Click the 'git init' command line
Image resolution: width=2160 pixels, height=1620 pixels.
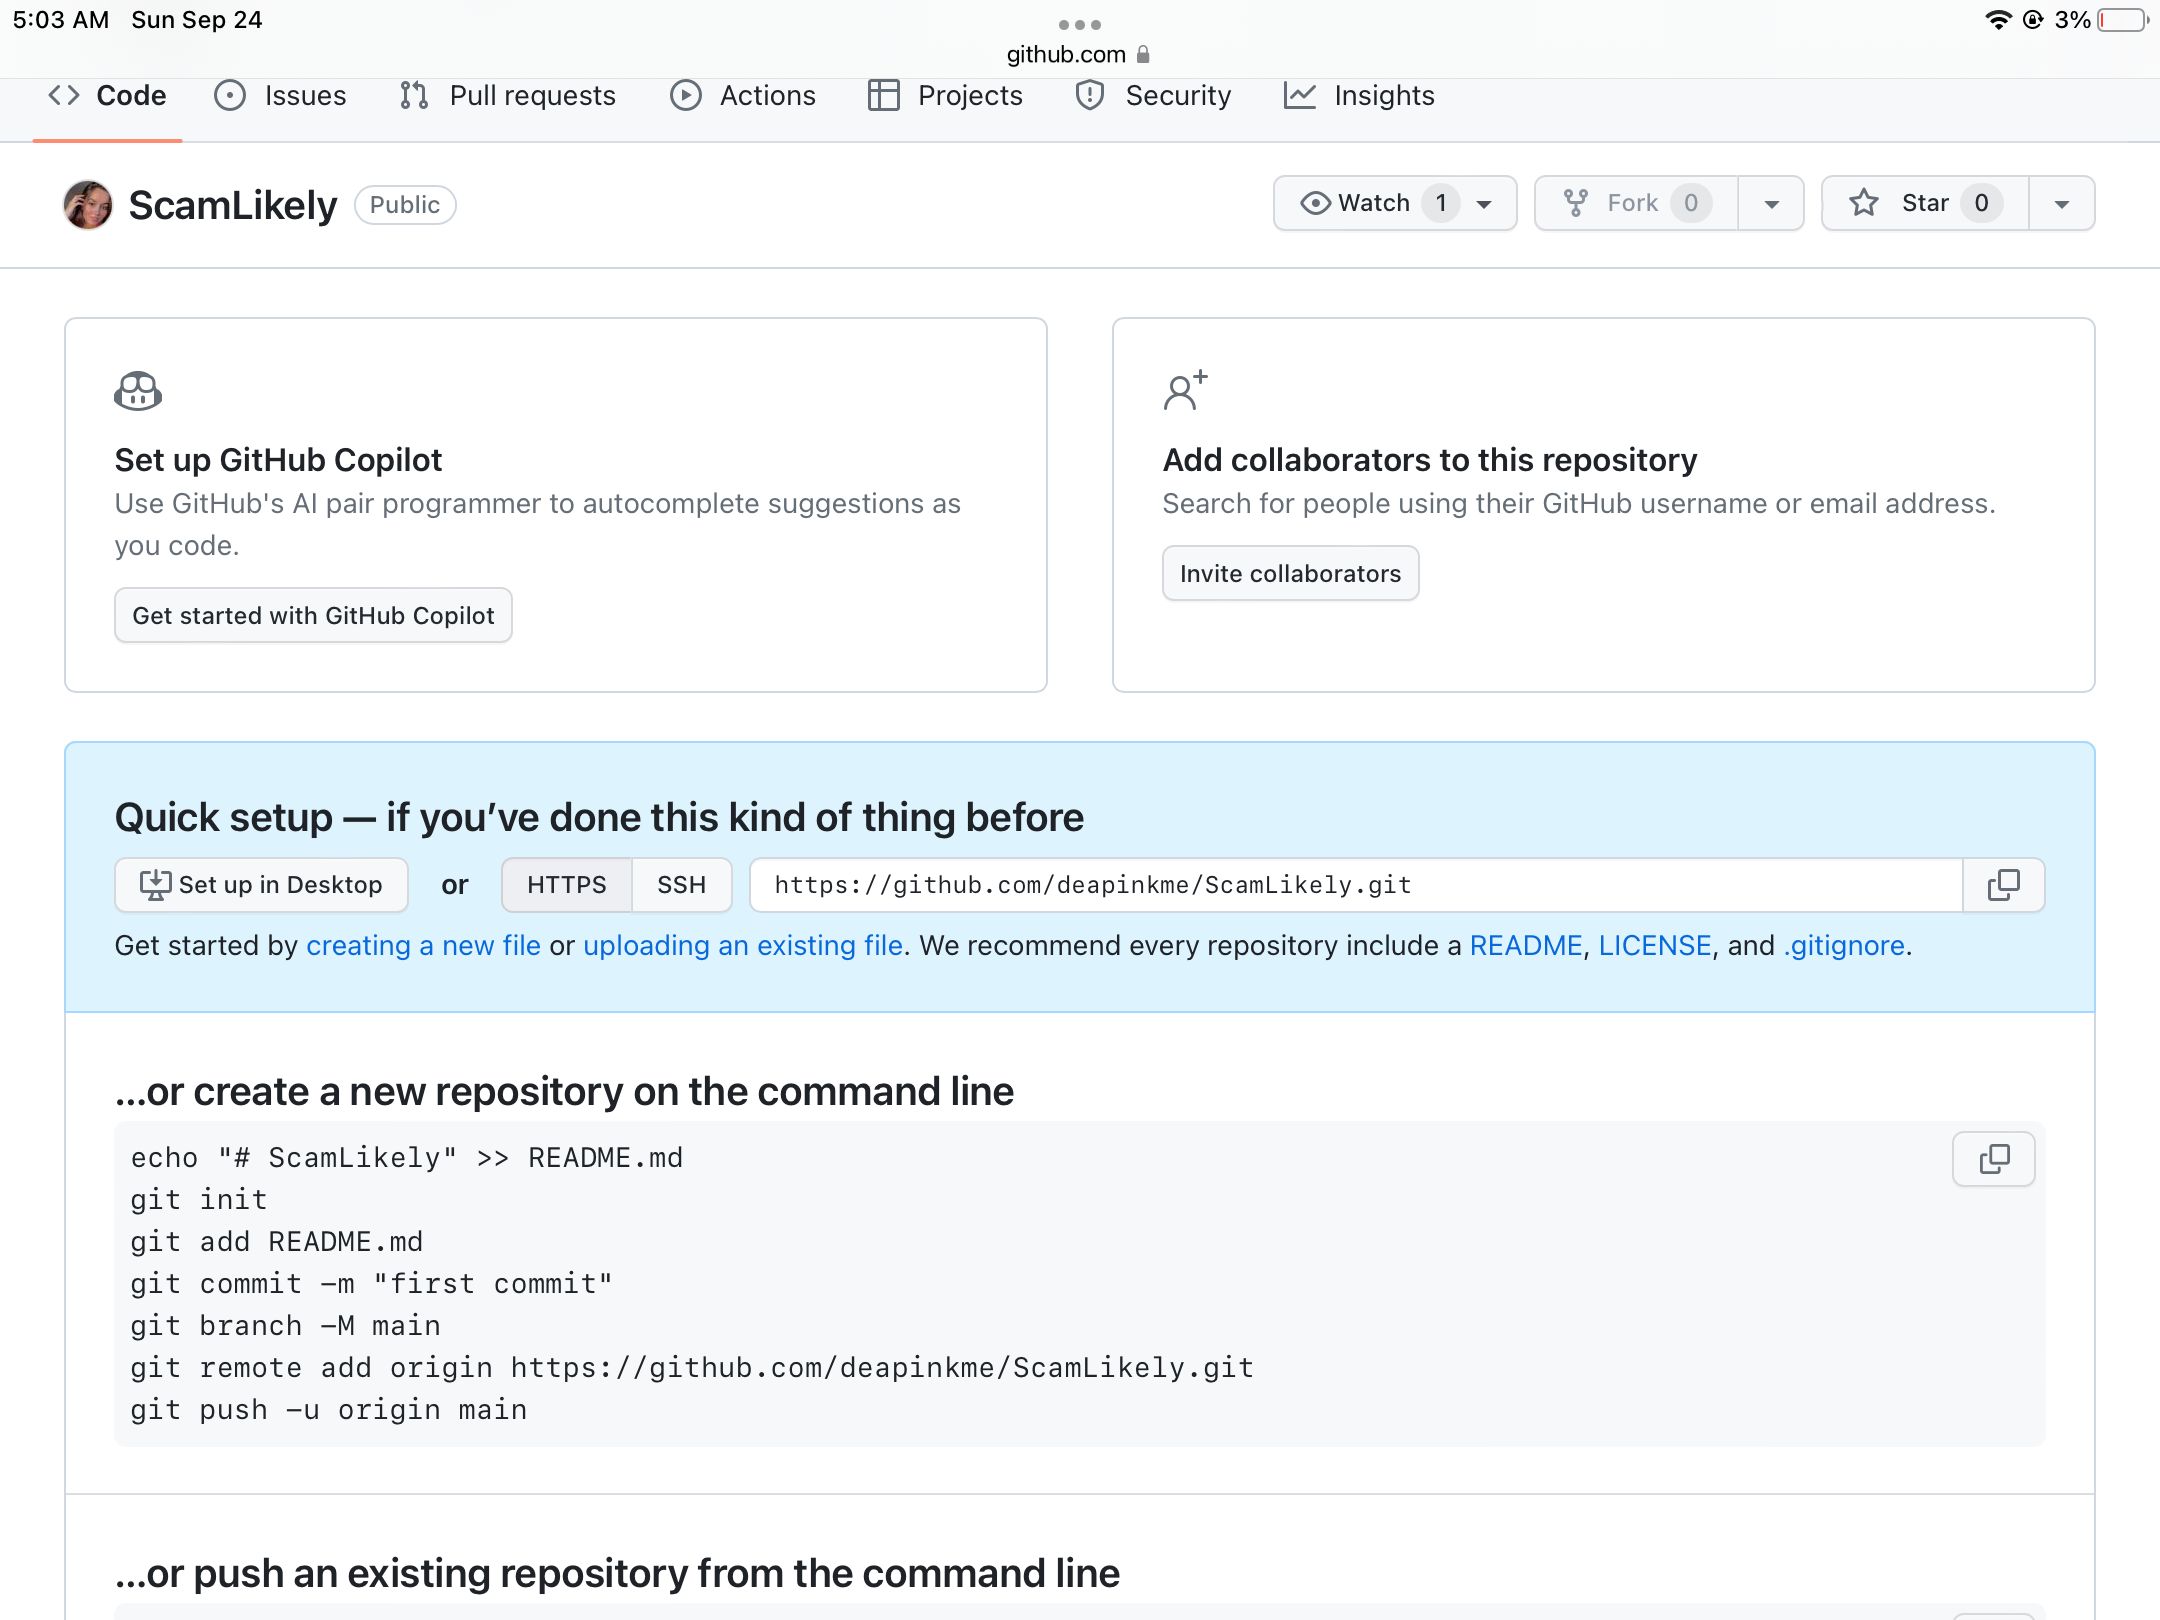[199, 1200]
